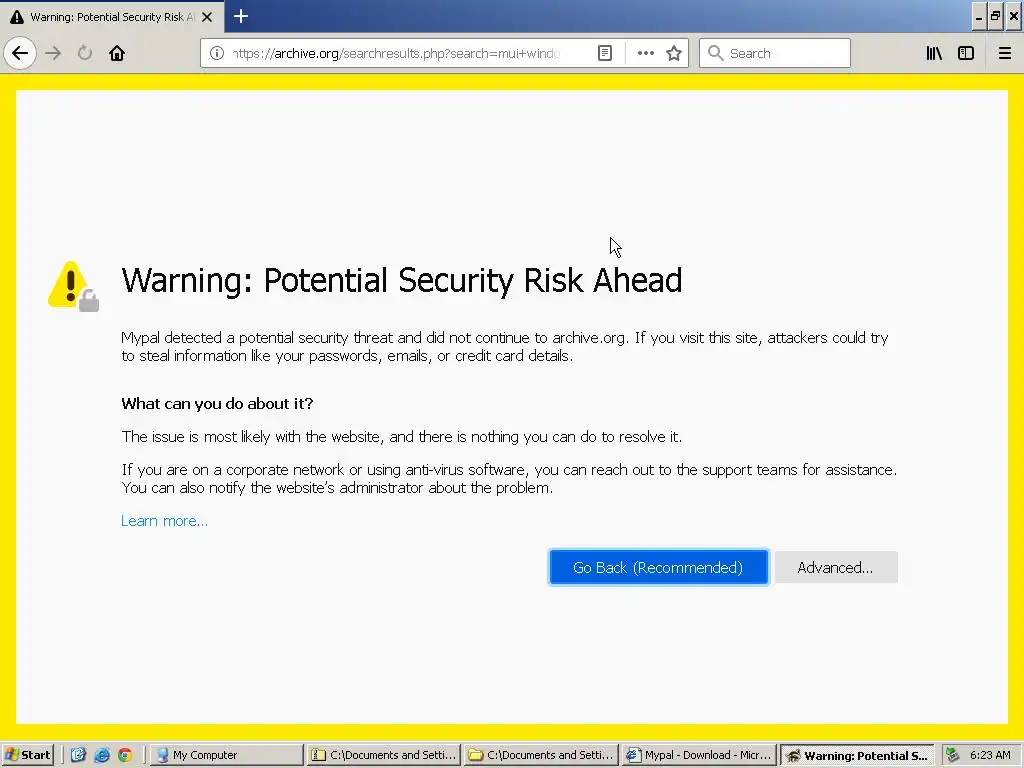Select the Warning: Potential Security Risk tab
1024x768 pixels.
coord(112,16)
